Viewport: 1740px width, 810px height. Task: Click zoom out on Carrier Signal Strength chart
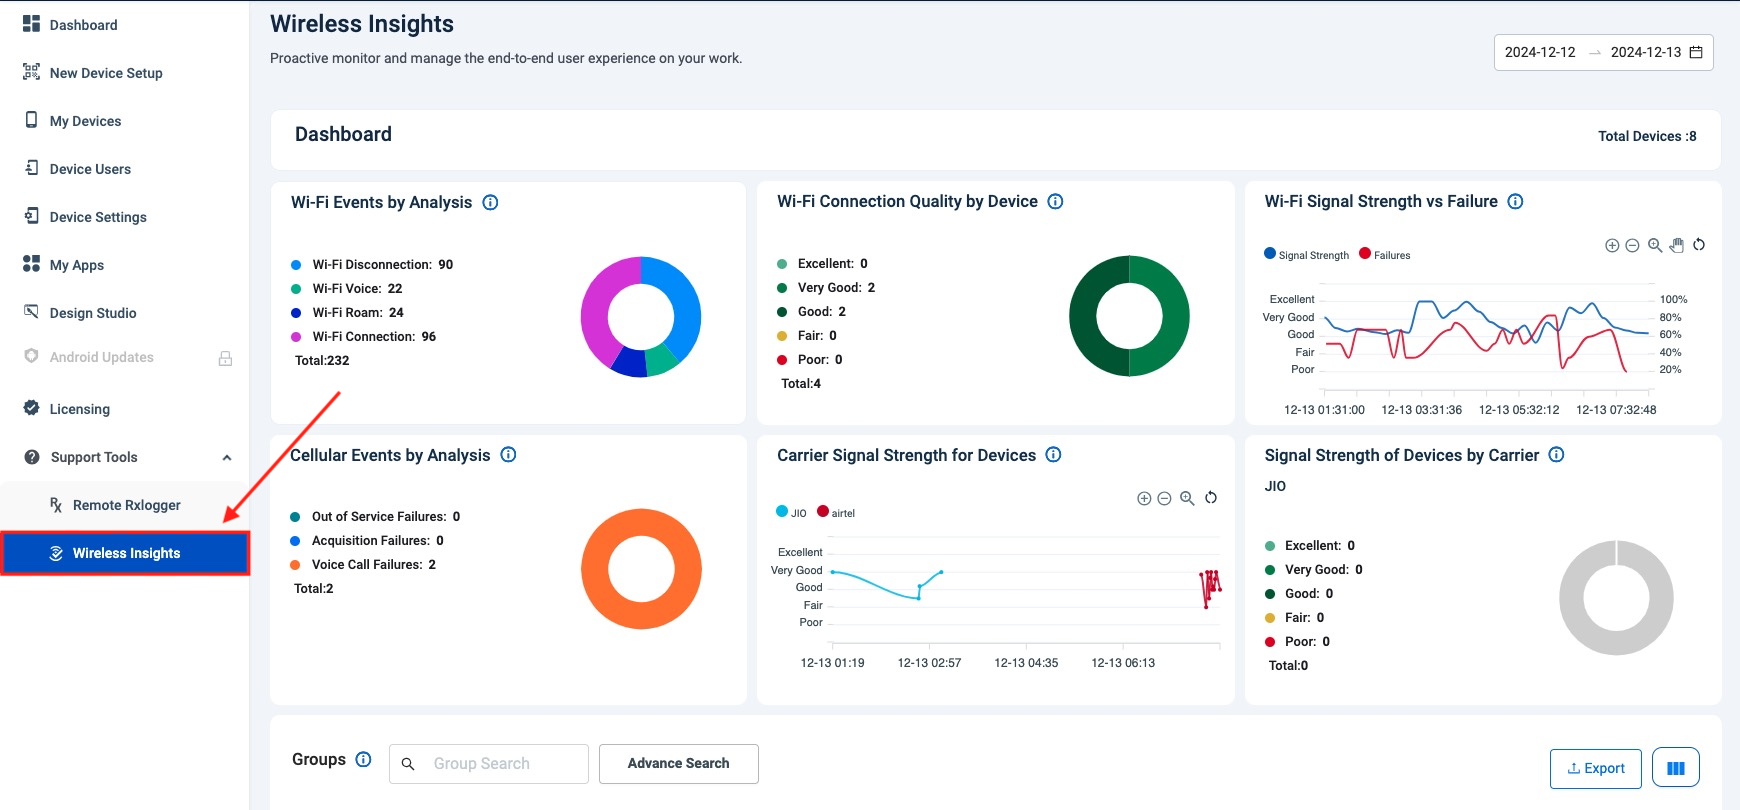pyautogui.click(x=1164, y=499)
